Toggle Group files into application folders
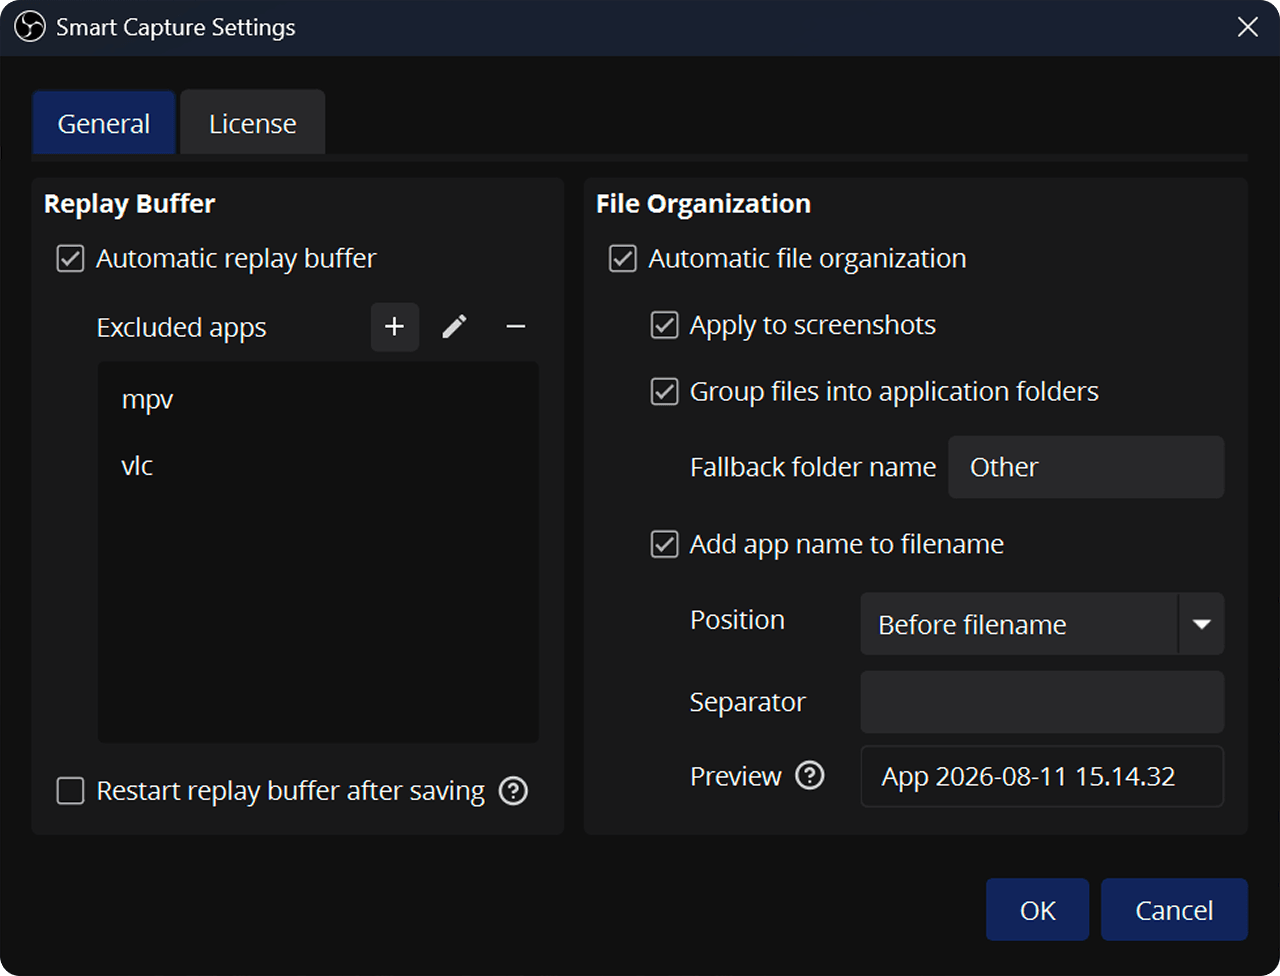 [x=665, y=391]
